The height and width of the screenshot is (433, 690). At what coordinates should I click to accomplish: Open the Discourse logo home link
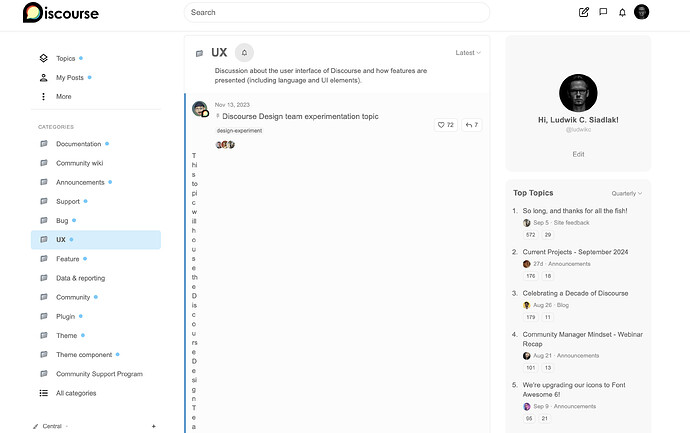(61, 12)
